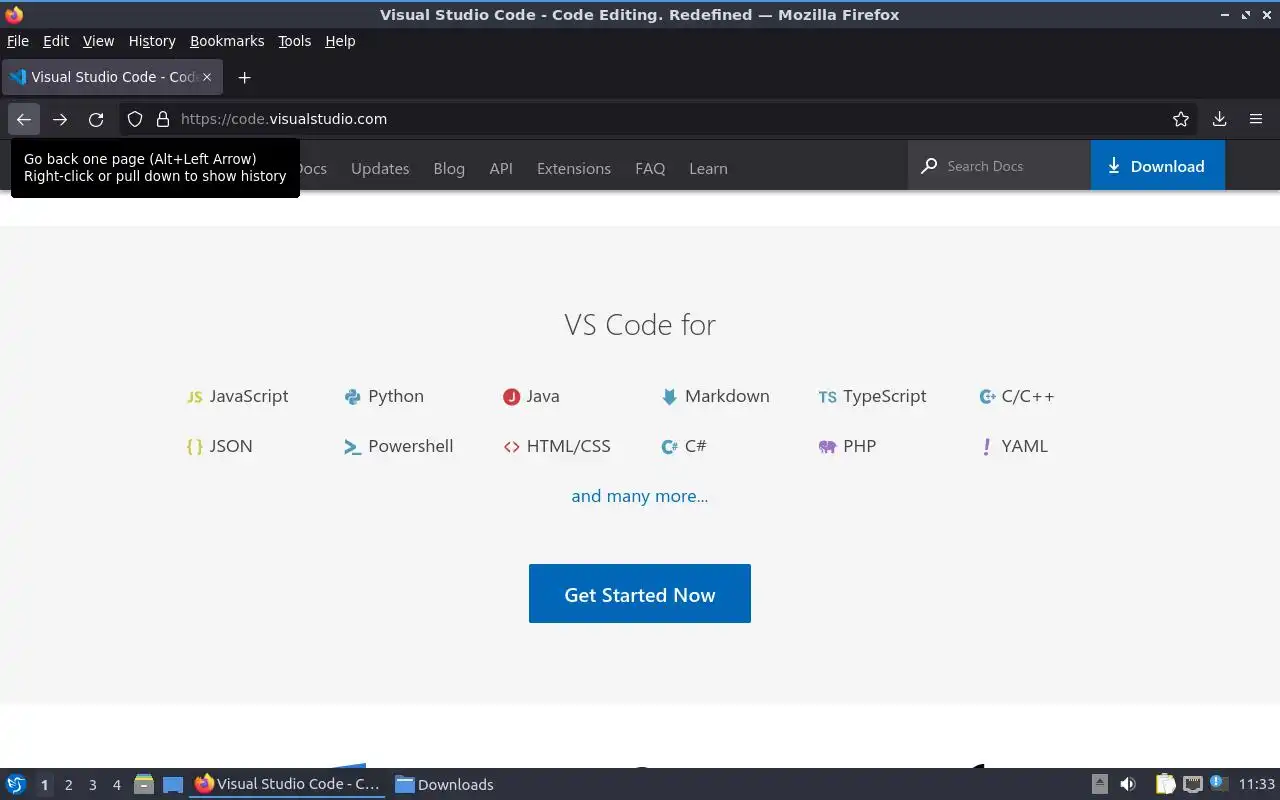Open the C/C++ language link
Viewport: 1280px width, 800px height.
click(x=1028, y=396)
